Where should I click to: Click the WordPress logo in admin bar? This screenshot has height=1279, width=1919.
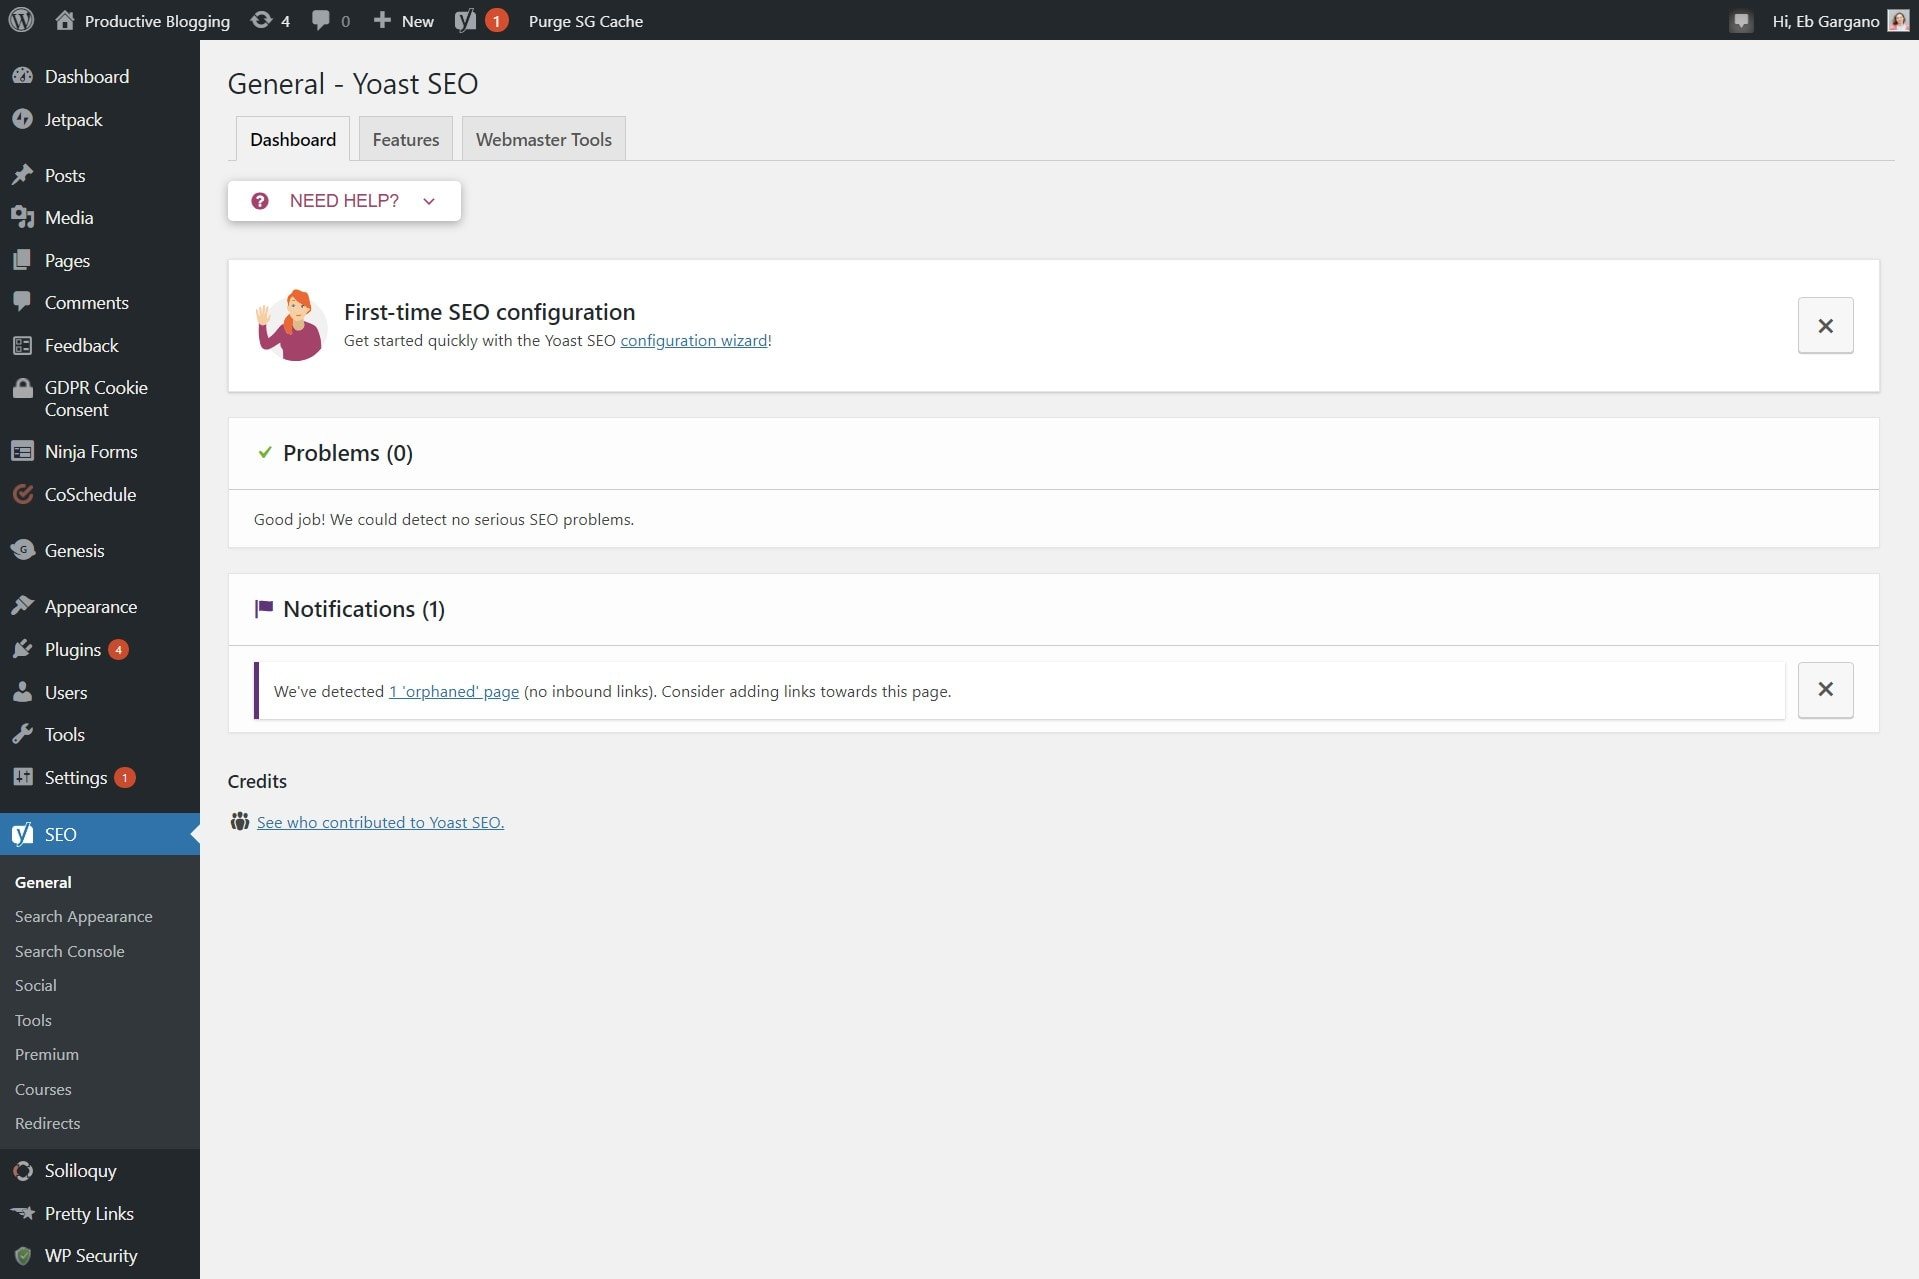pos(21,20)
